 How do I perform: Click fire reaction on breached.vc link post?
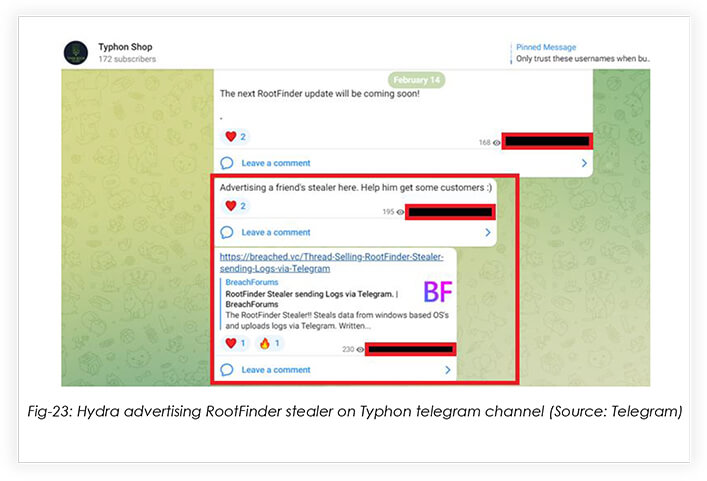(270, 344)
